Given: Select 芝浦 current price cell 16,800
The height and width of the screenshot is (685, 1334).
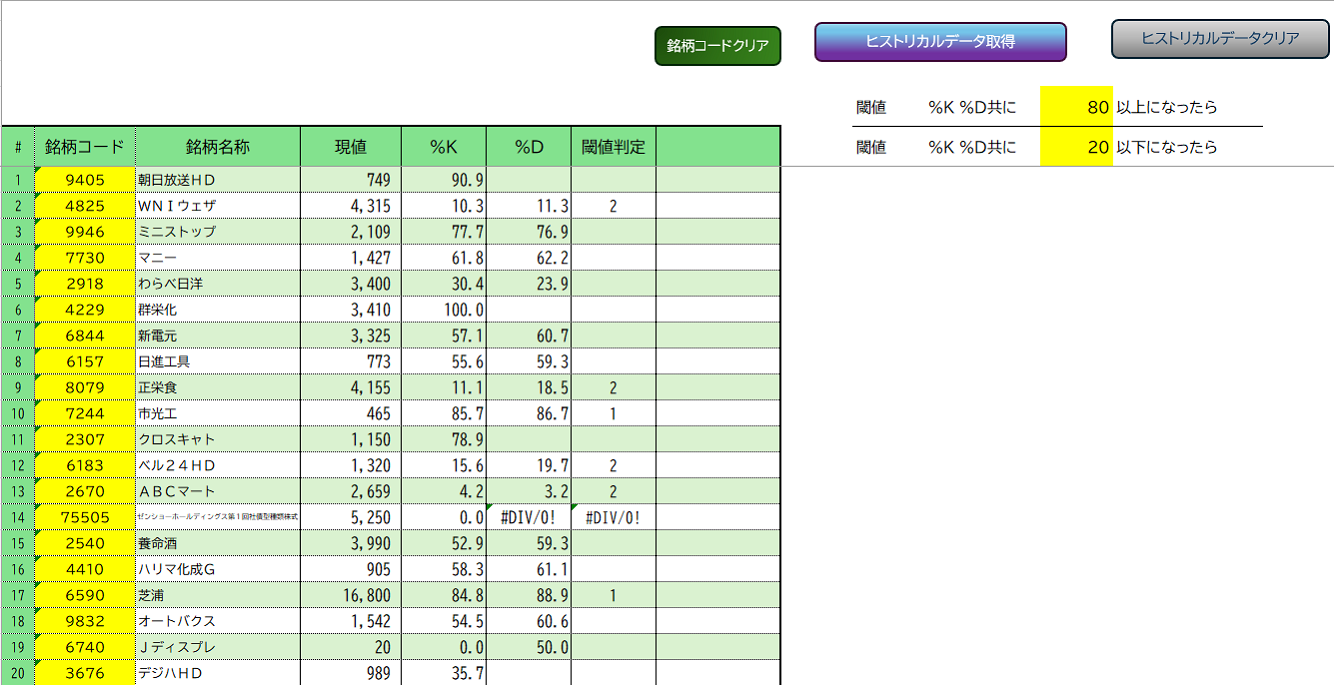Looking at the screenshot, I should [x=350, y=596].
